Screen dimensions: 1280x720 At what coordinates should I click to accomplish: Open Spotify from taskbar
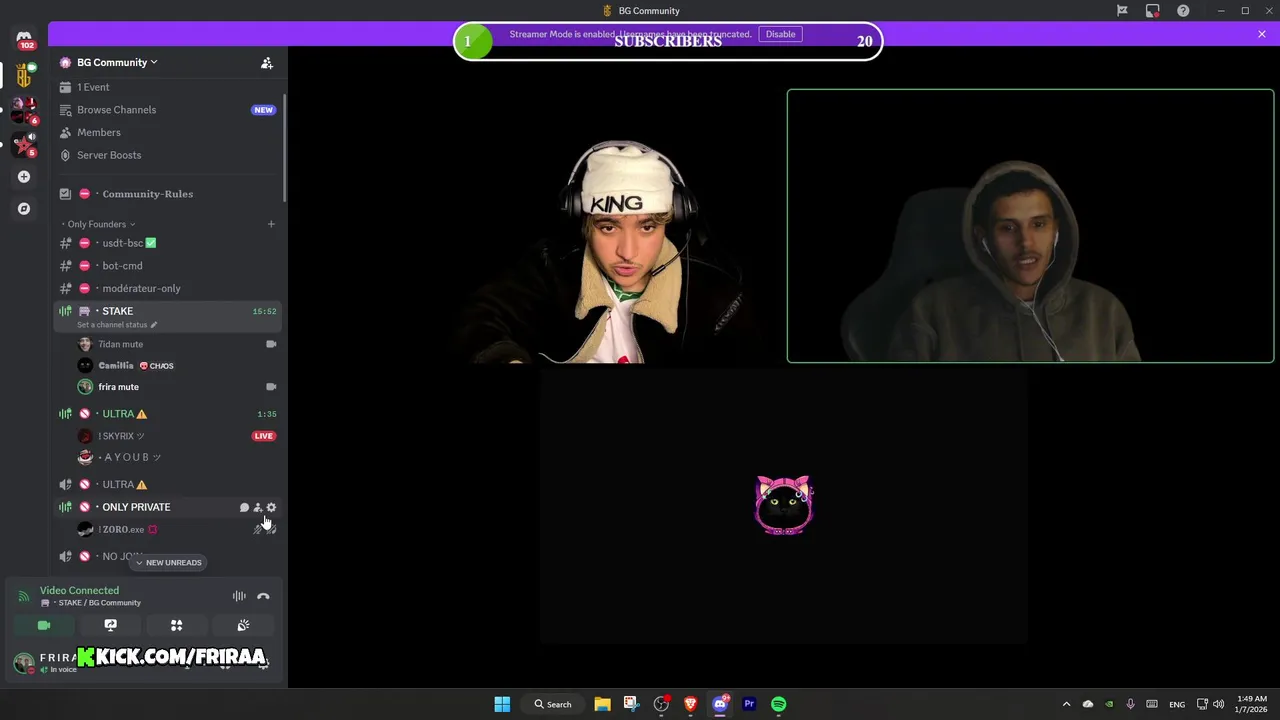point(778,704)
